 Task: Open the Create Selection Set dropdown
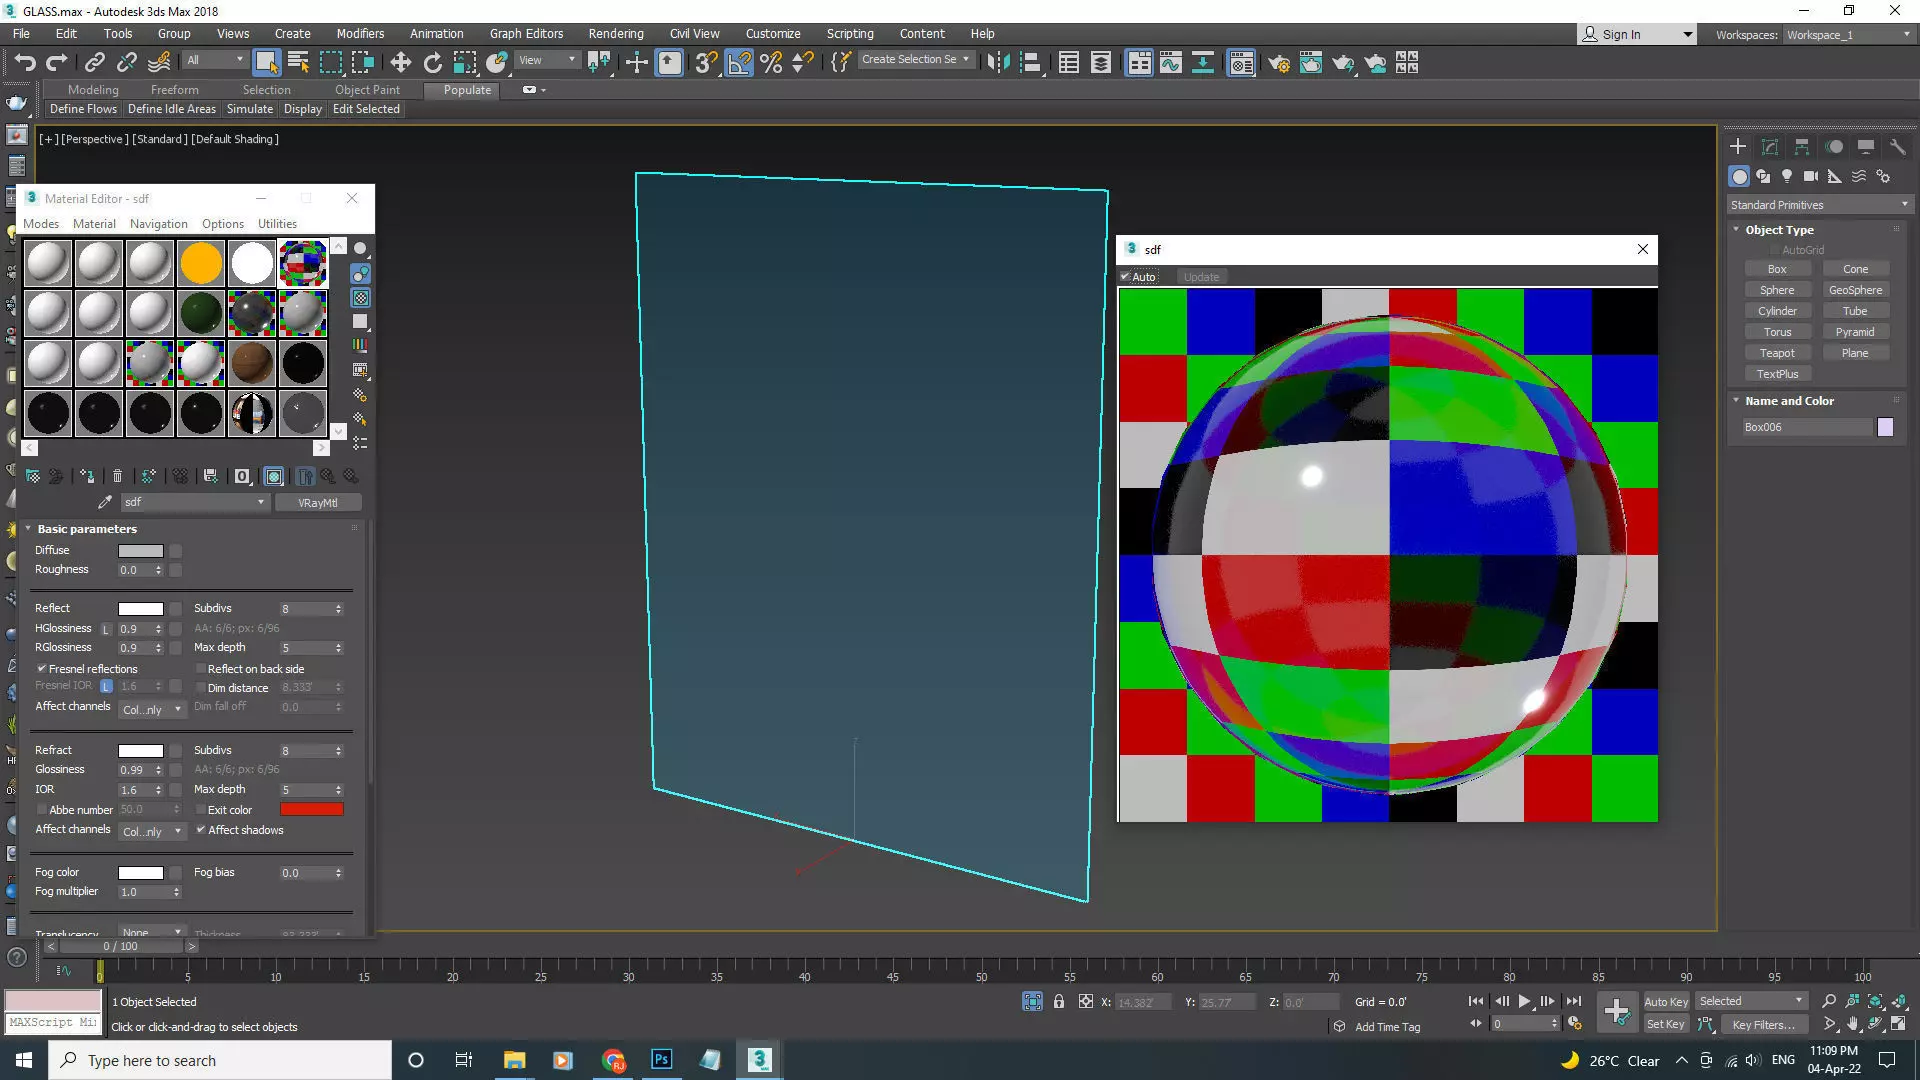click(916, 59)
